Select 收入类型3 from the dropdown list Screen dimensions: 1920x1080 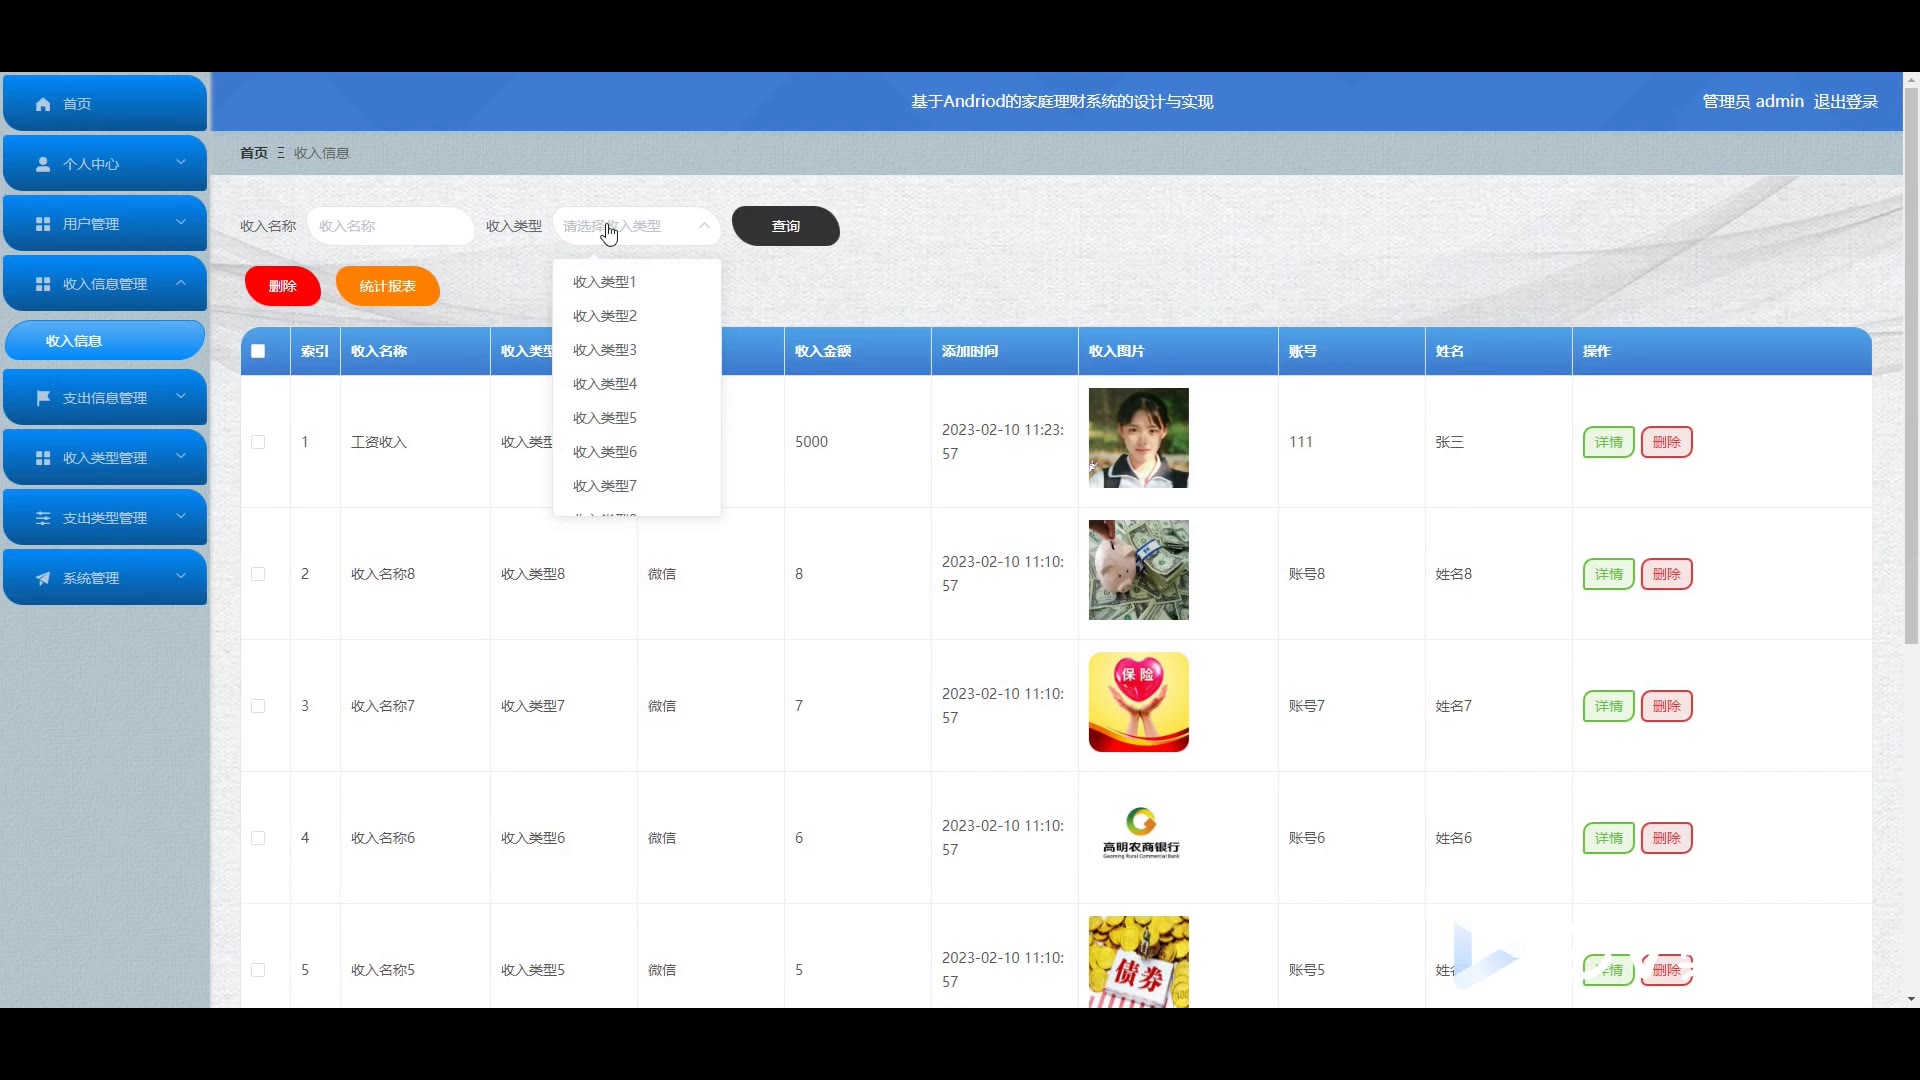click(637, 350)
